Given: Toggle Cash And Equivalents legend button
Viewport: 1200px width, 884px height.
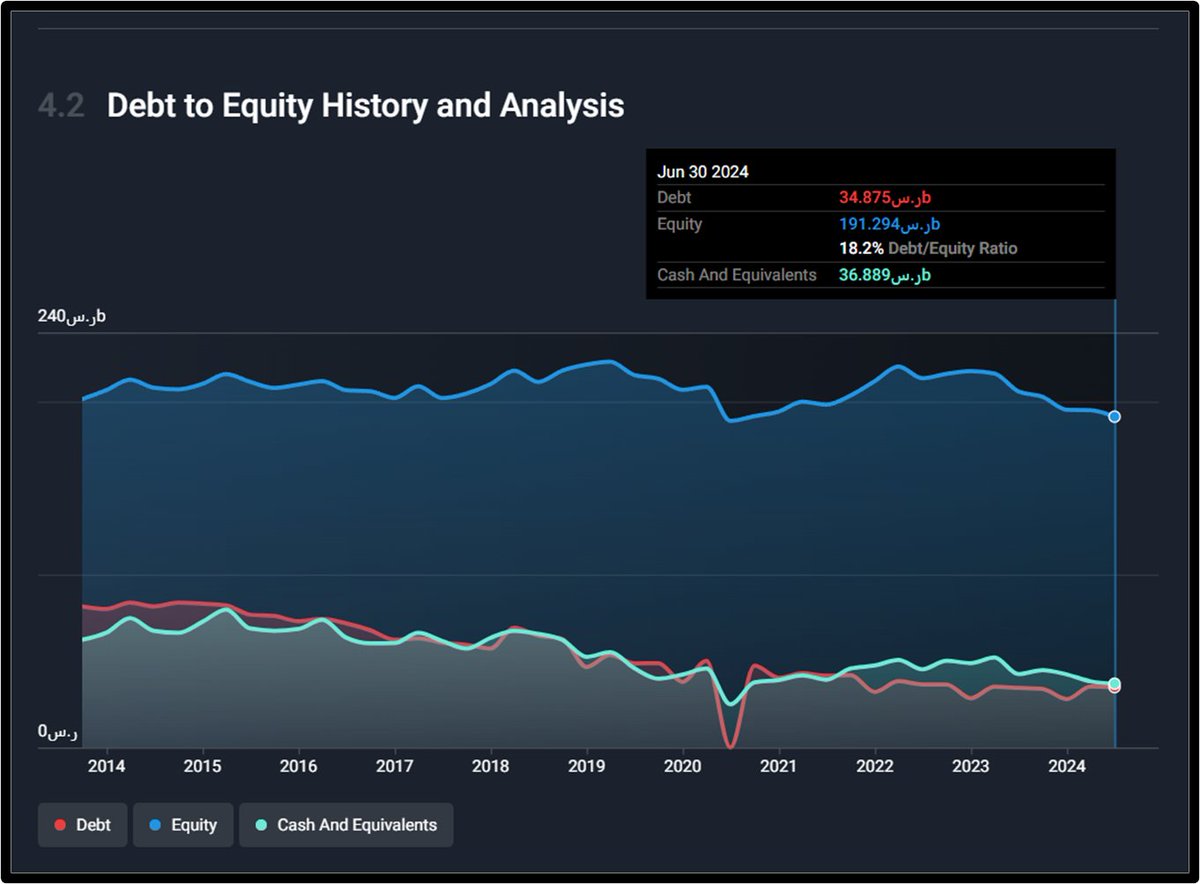Looking at the screenshot, I should point(346,825).
